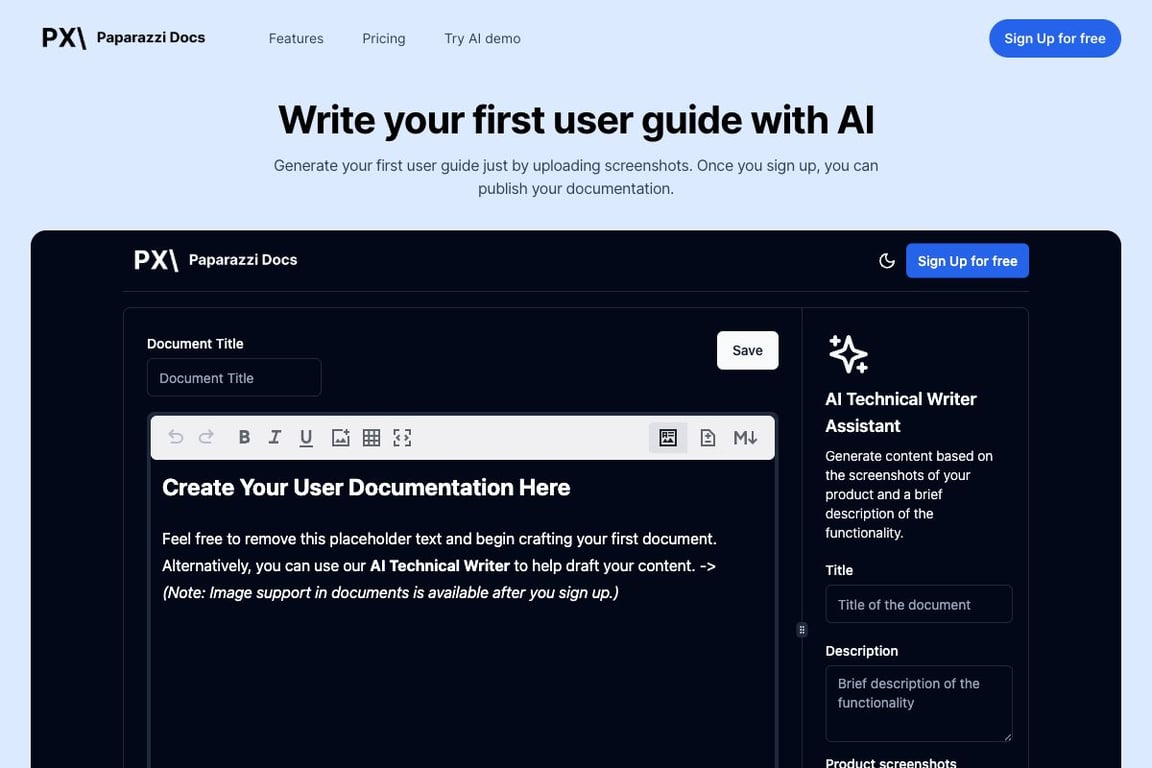The height and width of the screenshot is (768, 1152).
Task: Insert an image via toolbar icon
Action: point(340,437)
